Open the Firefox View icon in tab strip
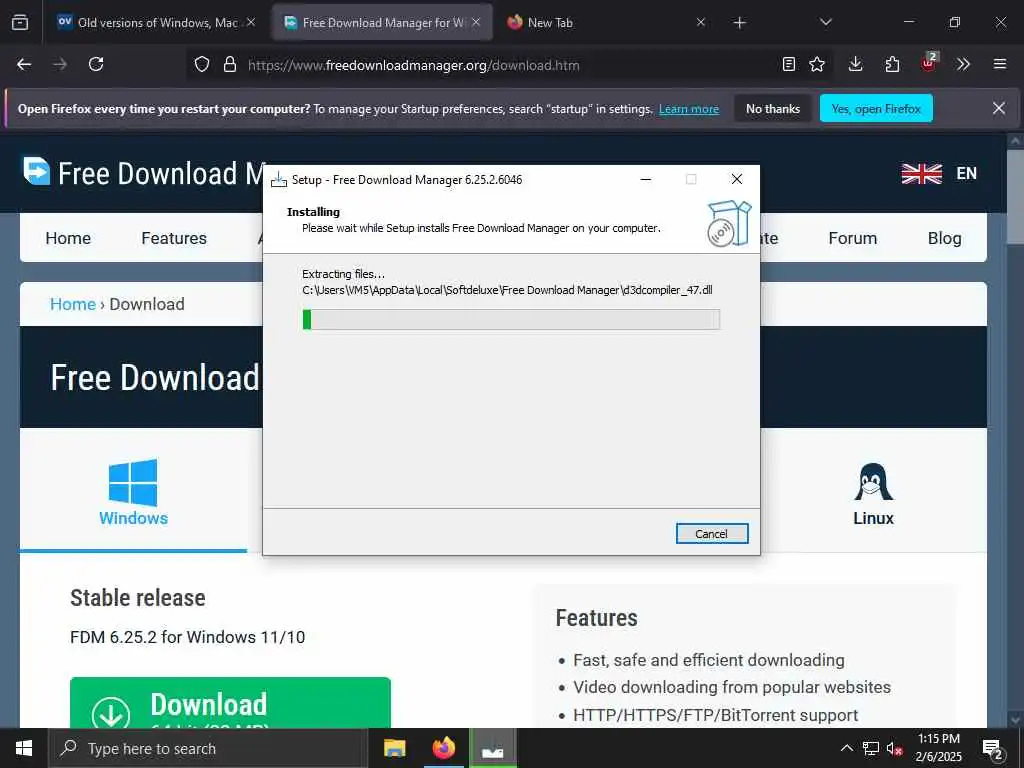 [20, 22]
